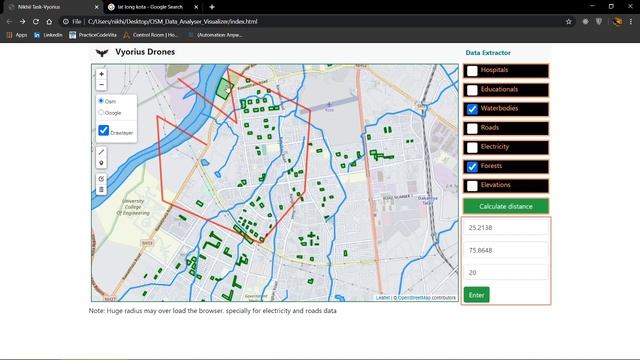Select the draw marker tool
Screen dimensions: 640x360
tap(101, 163)
